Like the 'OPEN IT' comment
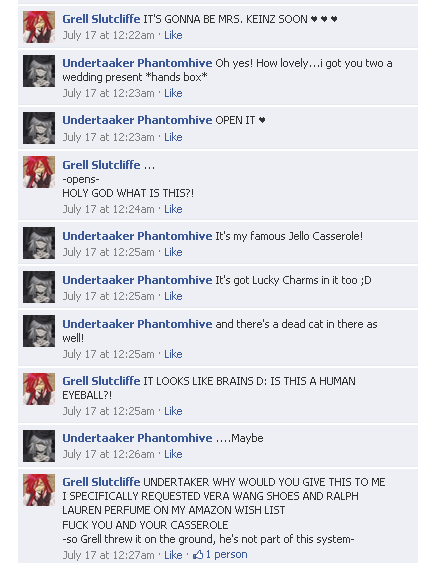Image resolution: width=441 pixels, height=563 pixels. click(173, 137)
